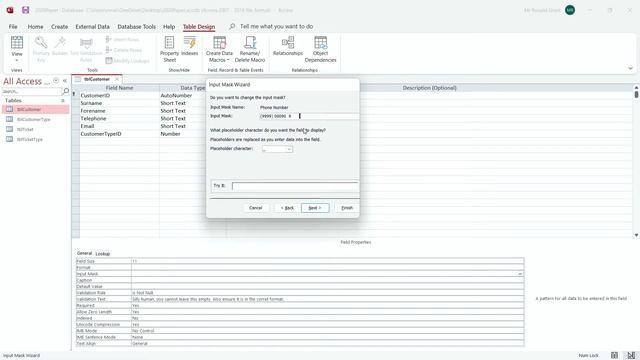
Task: Switch to Design View in status bar
Action: click(631, 355)
